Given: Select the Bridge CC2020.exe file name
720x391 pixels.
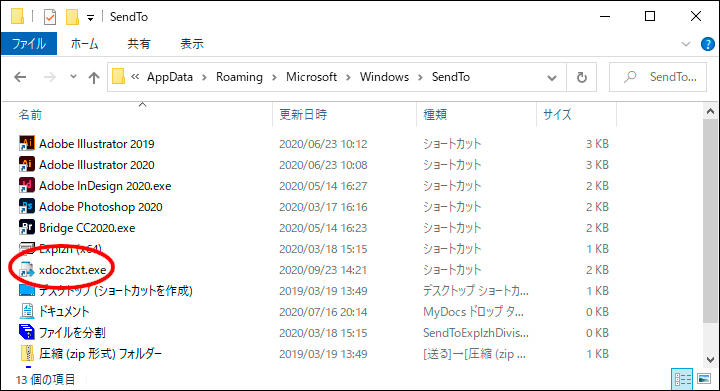Looking at the screenshot, I should (x=87, y=228).
